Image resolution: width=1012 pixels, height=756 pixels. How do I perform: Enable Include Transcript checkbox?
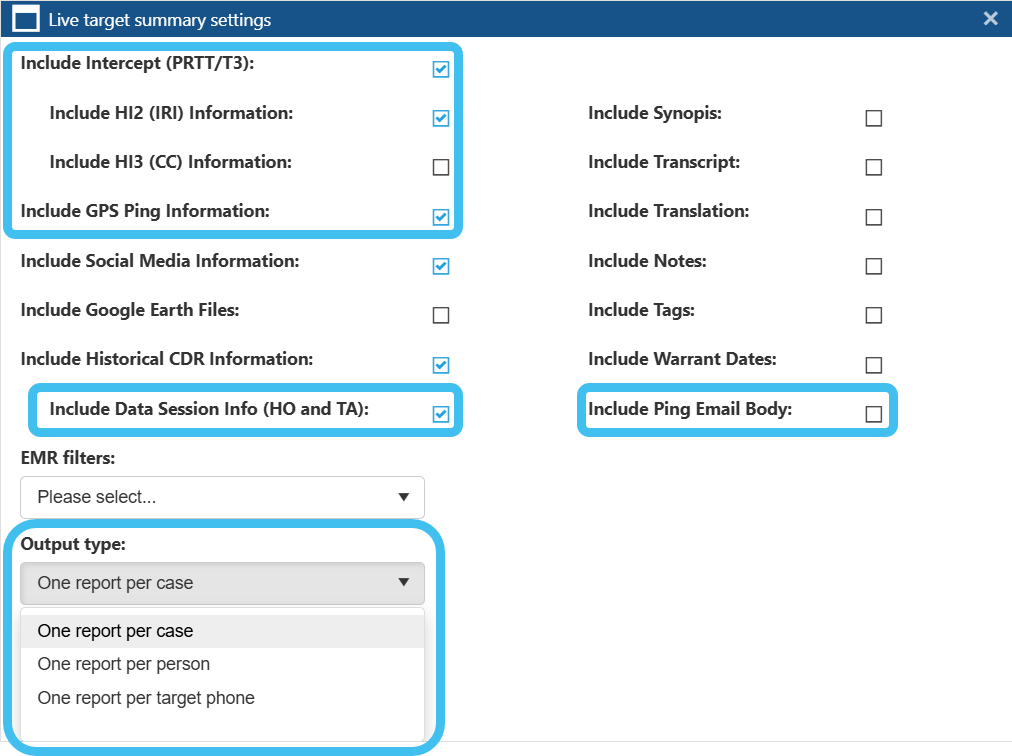click(874, 167)
